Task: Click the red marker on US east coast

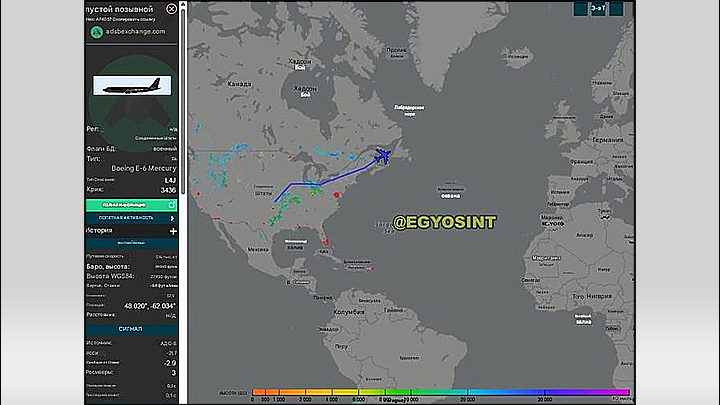Action: (338, 194)
